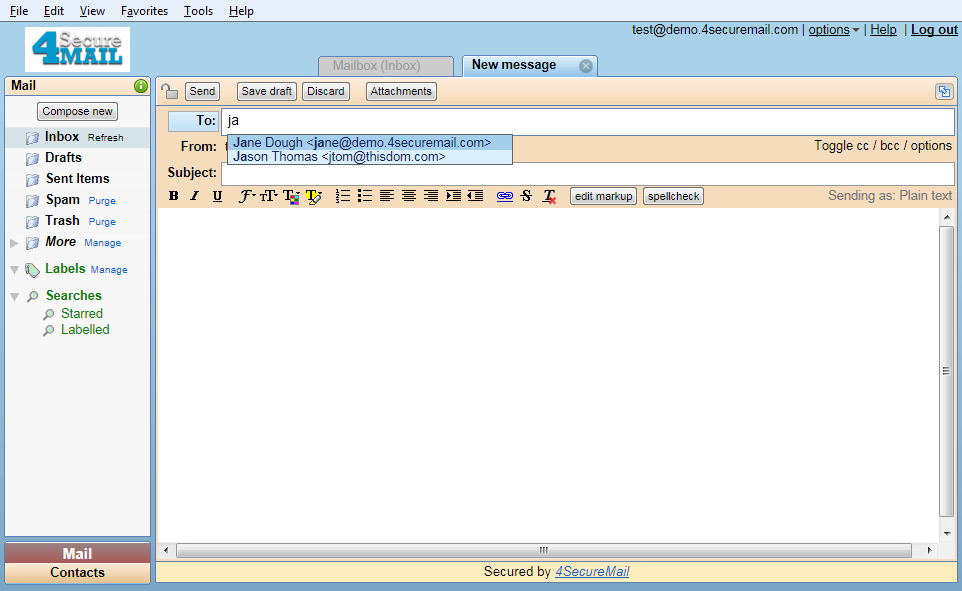Insert a numbered list
The width and height of the screenshot is (962, 591).
(343, 196)
